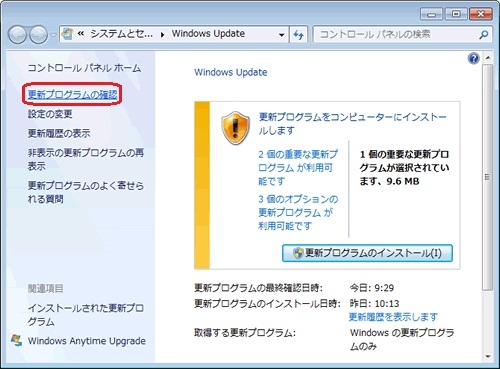The image size is (500, 369).
Task: Select the システムとセ... breadcrumb segment
Action: [x=121, y=34]
